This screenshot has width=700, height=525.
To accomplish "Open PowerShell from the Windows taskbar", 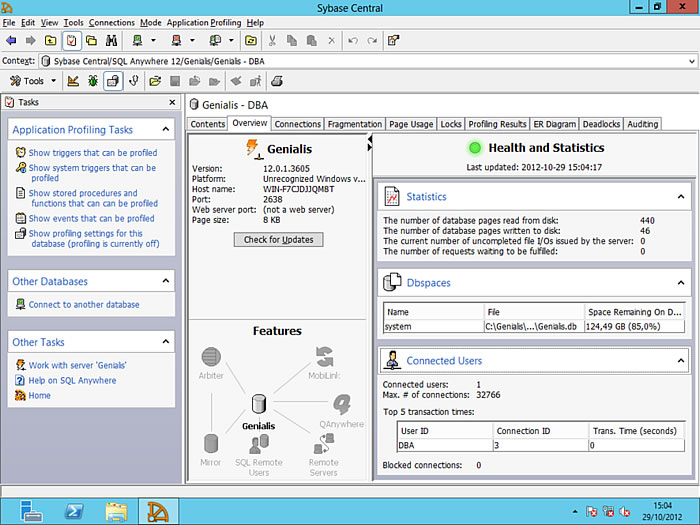I will pos(74,512).
